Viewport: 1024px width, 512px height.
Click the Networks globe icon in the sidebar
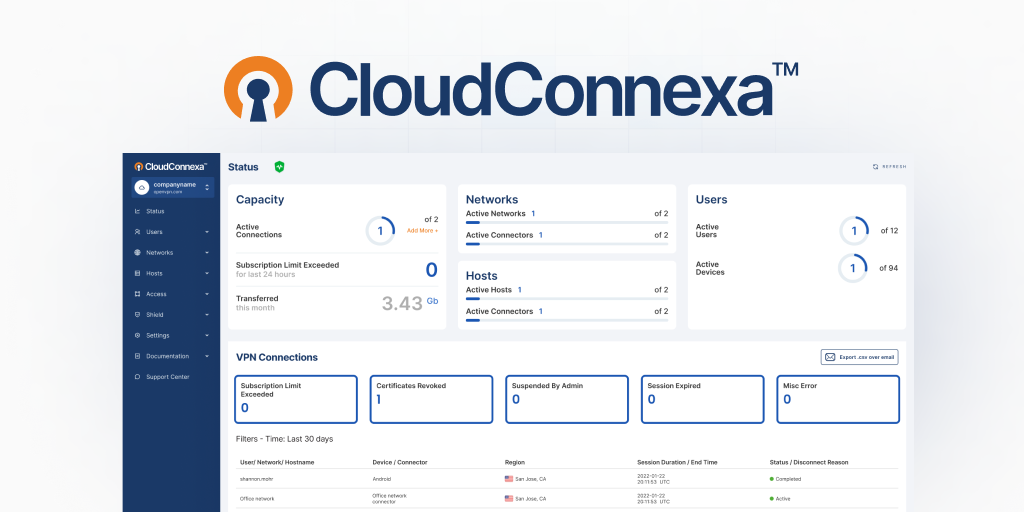pyautogui.click(x=137, y=253)
